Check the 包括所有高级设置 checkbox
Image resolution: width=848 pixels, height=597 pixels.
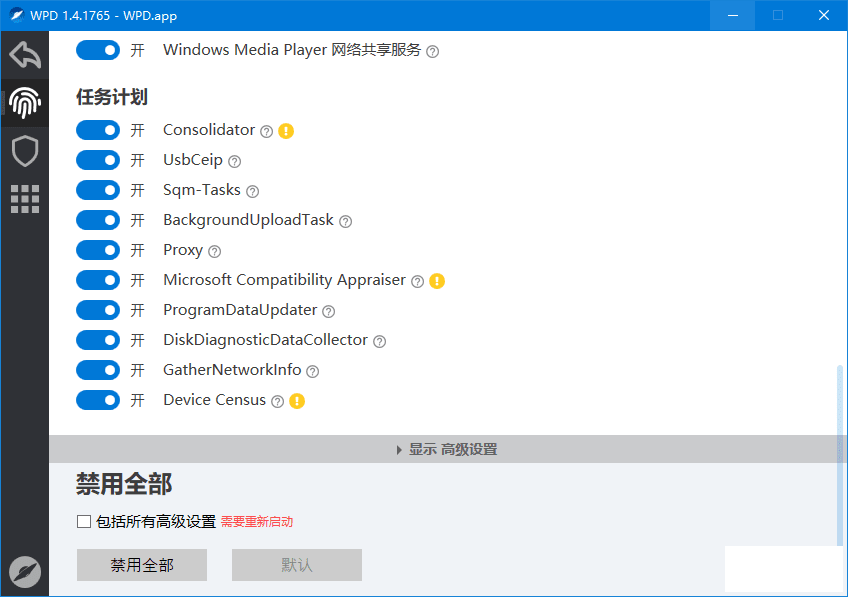pyautogui.click(x=84, y=522)
